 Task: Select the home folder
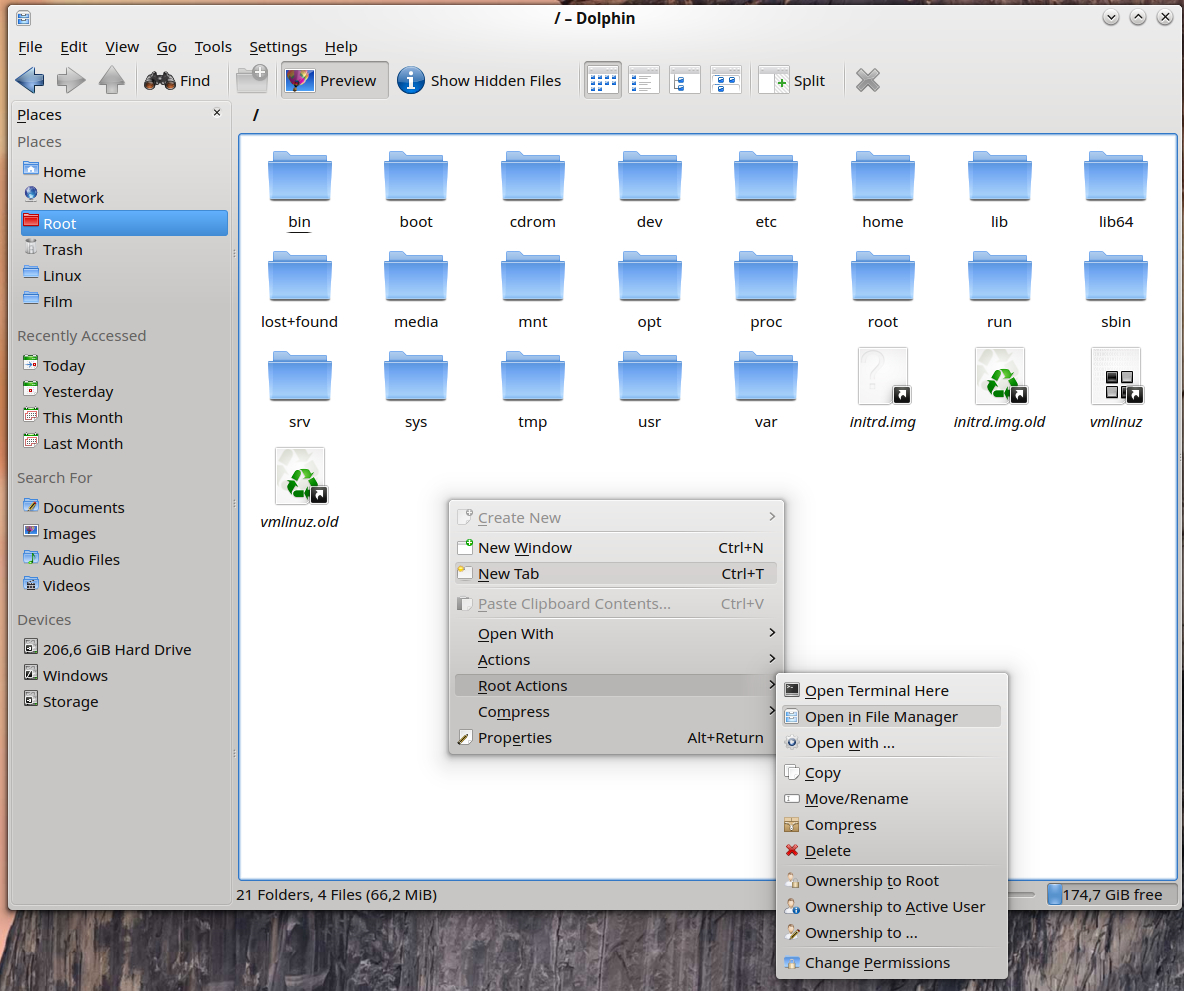tap(883, 190)
